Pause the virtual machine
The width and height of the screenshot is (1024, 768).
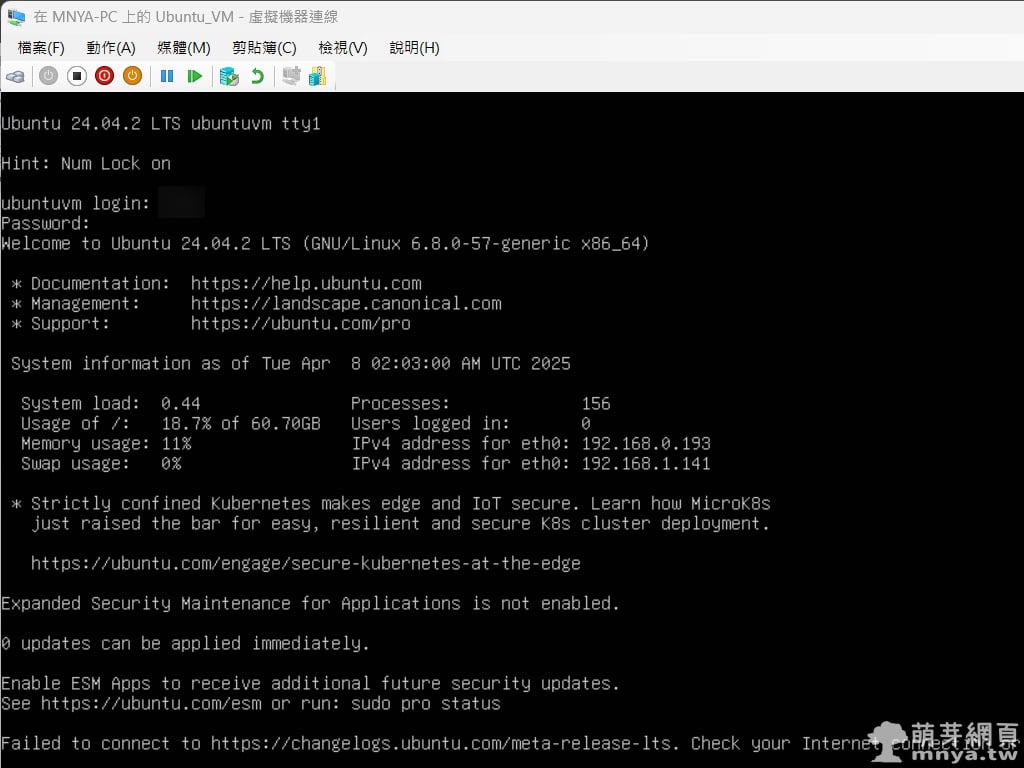point(167,76)
